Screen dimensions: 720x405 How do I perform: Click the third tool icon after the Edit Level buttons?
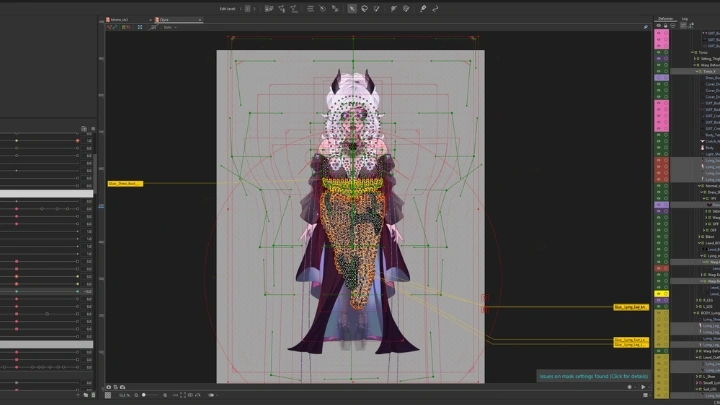point(294,8)
